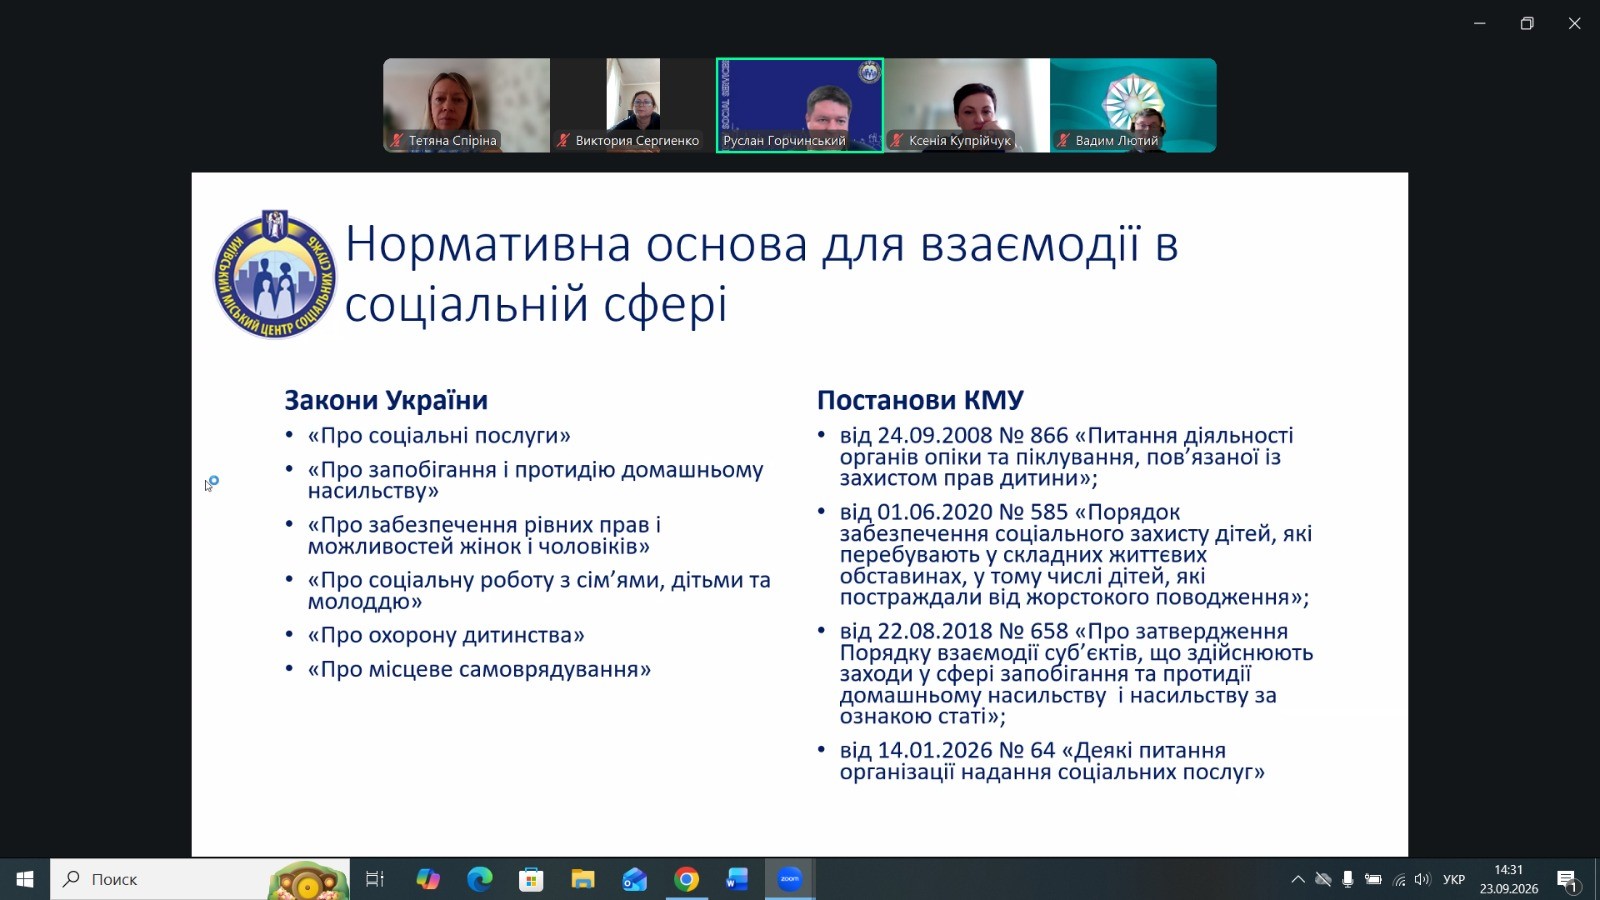This screenshot has width=1600, height=900.
Task: Select Виктория Сергиенко video thumbnail
Action: 633,105
